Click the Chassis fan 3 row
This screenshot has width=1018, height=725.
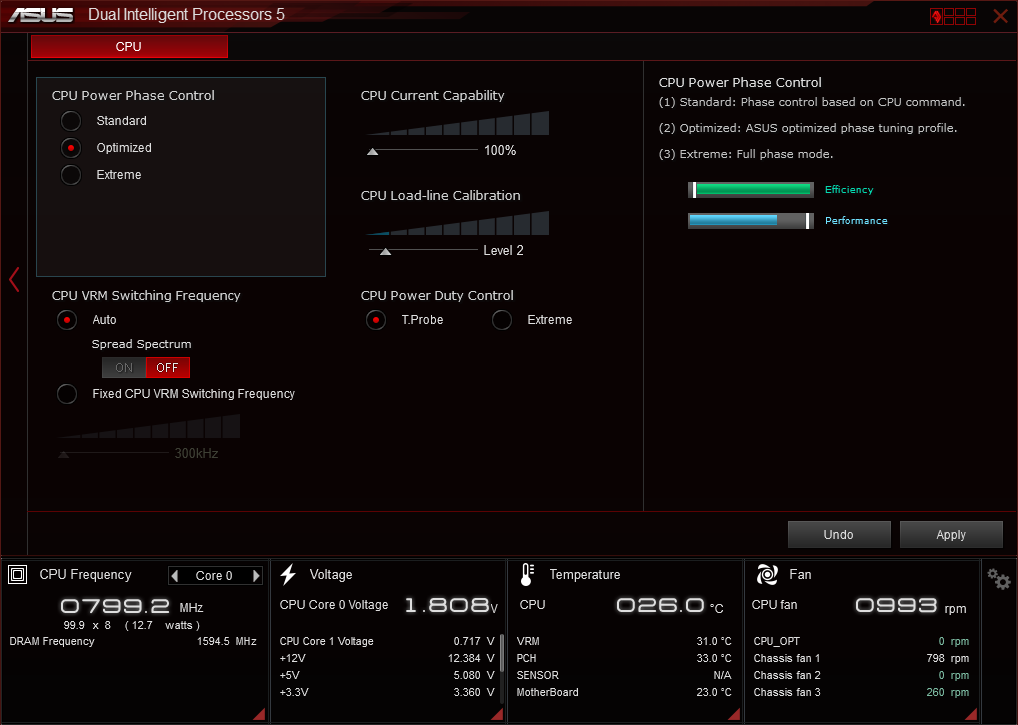[861, 693]
